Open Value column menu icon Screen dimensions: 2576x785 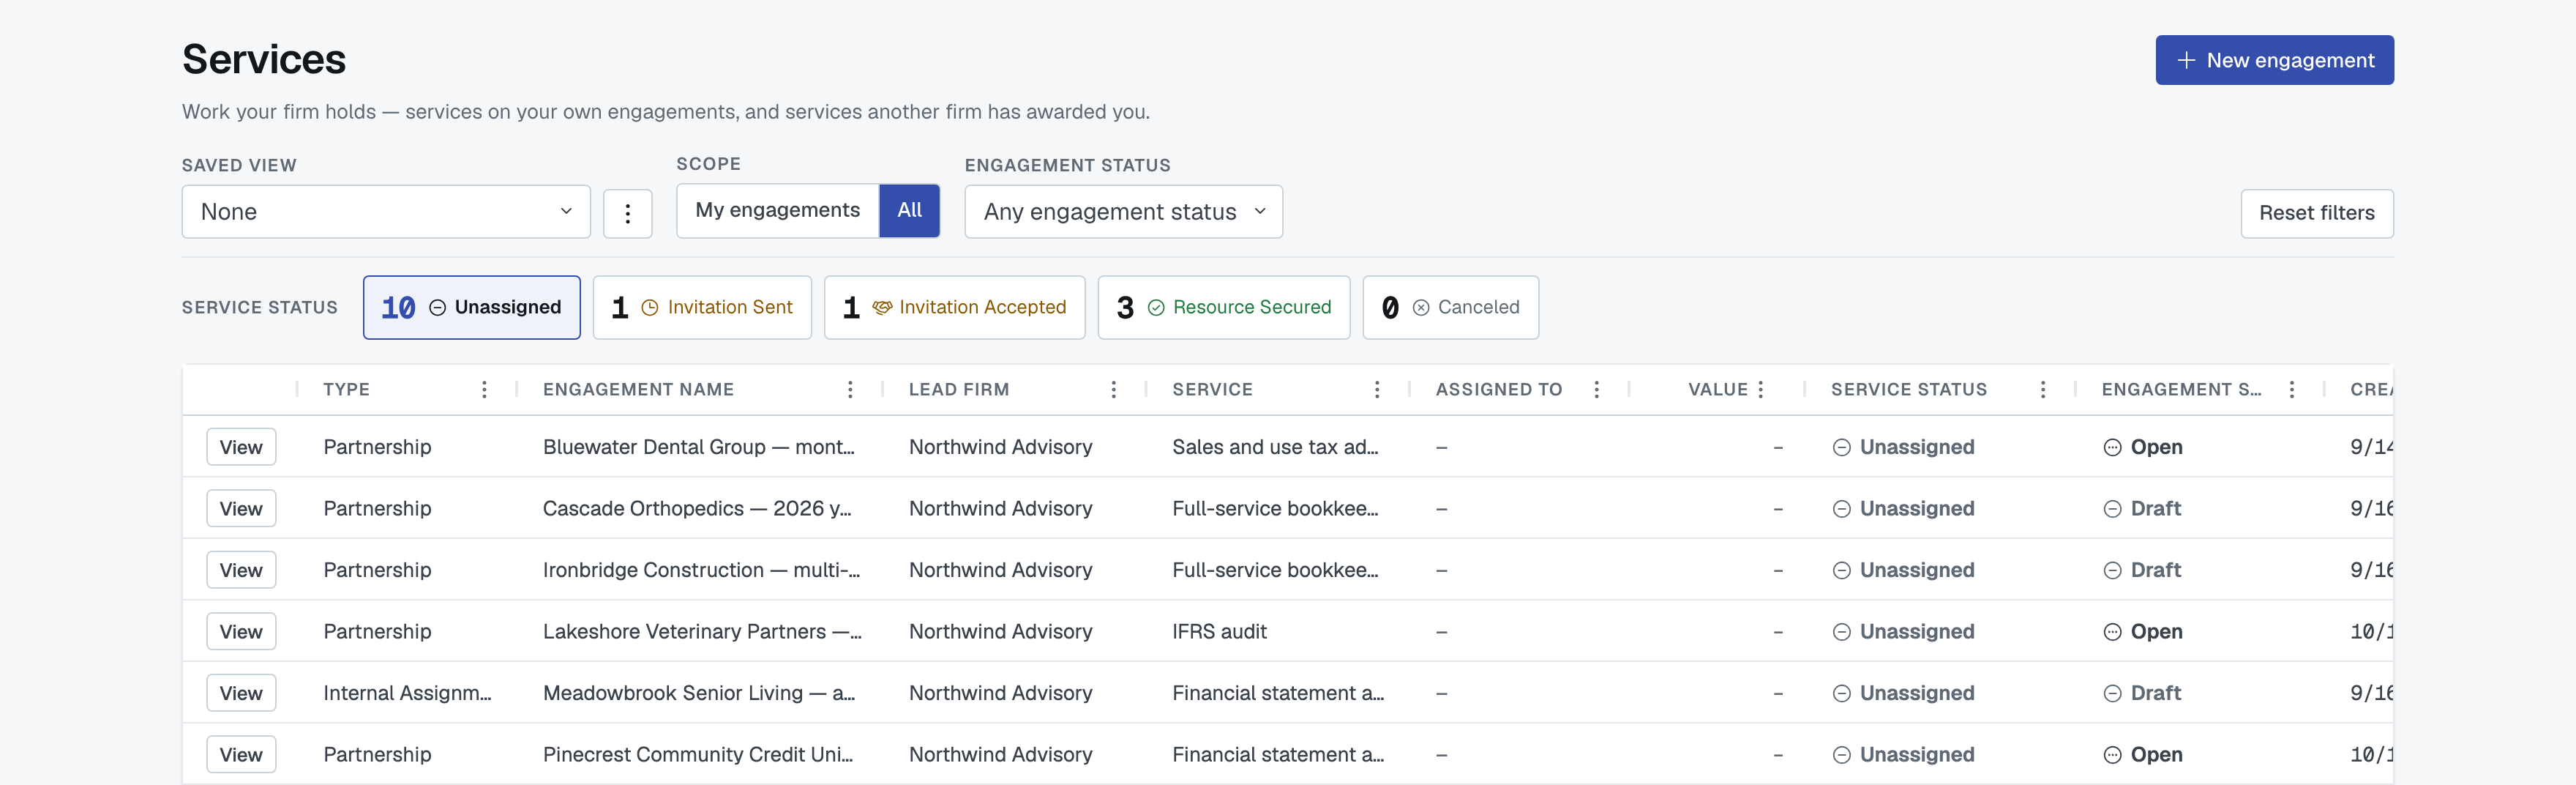point(1760,390)
